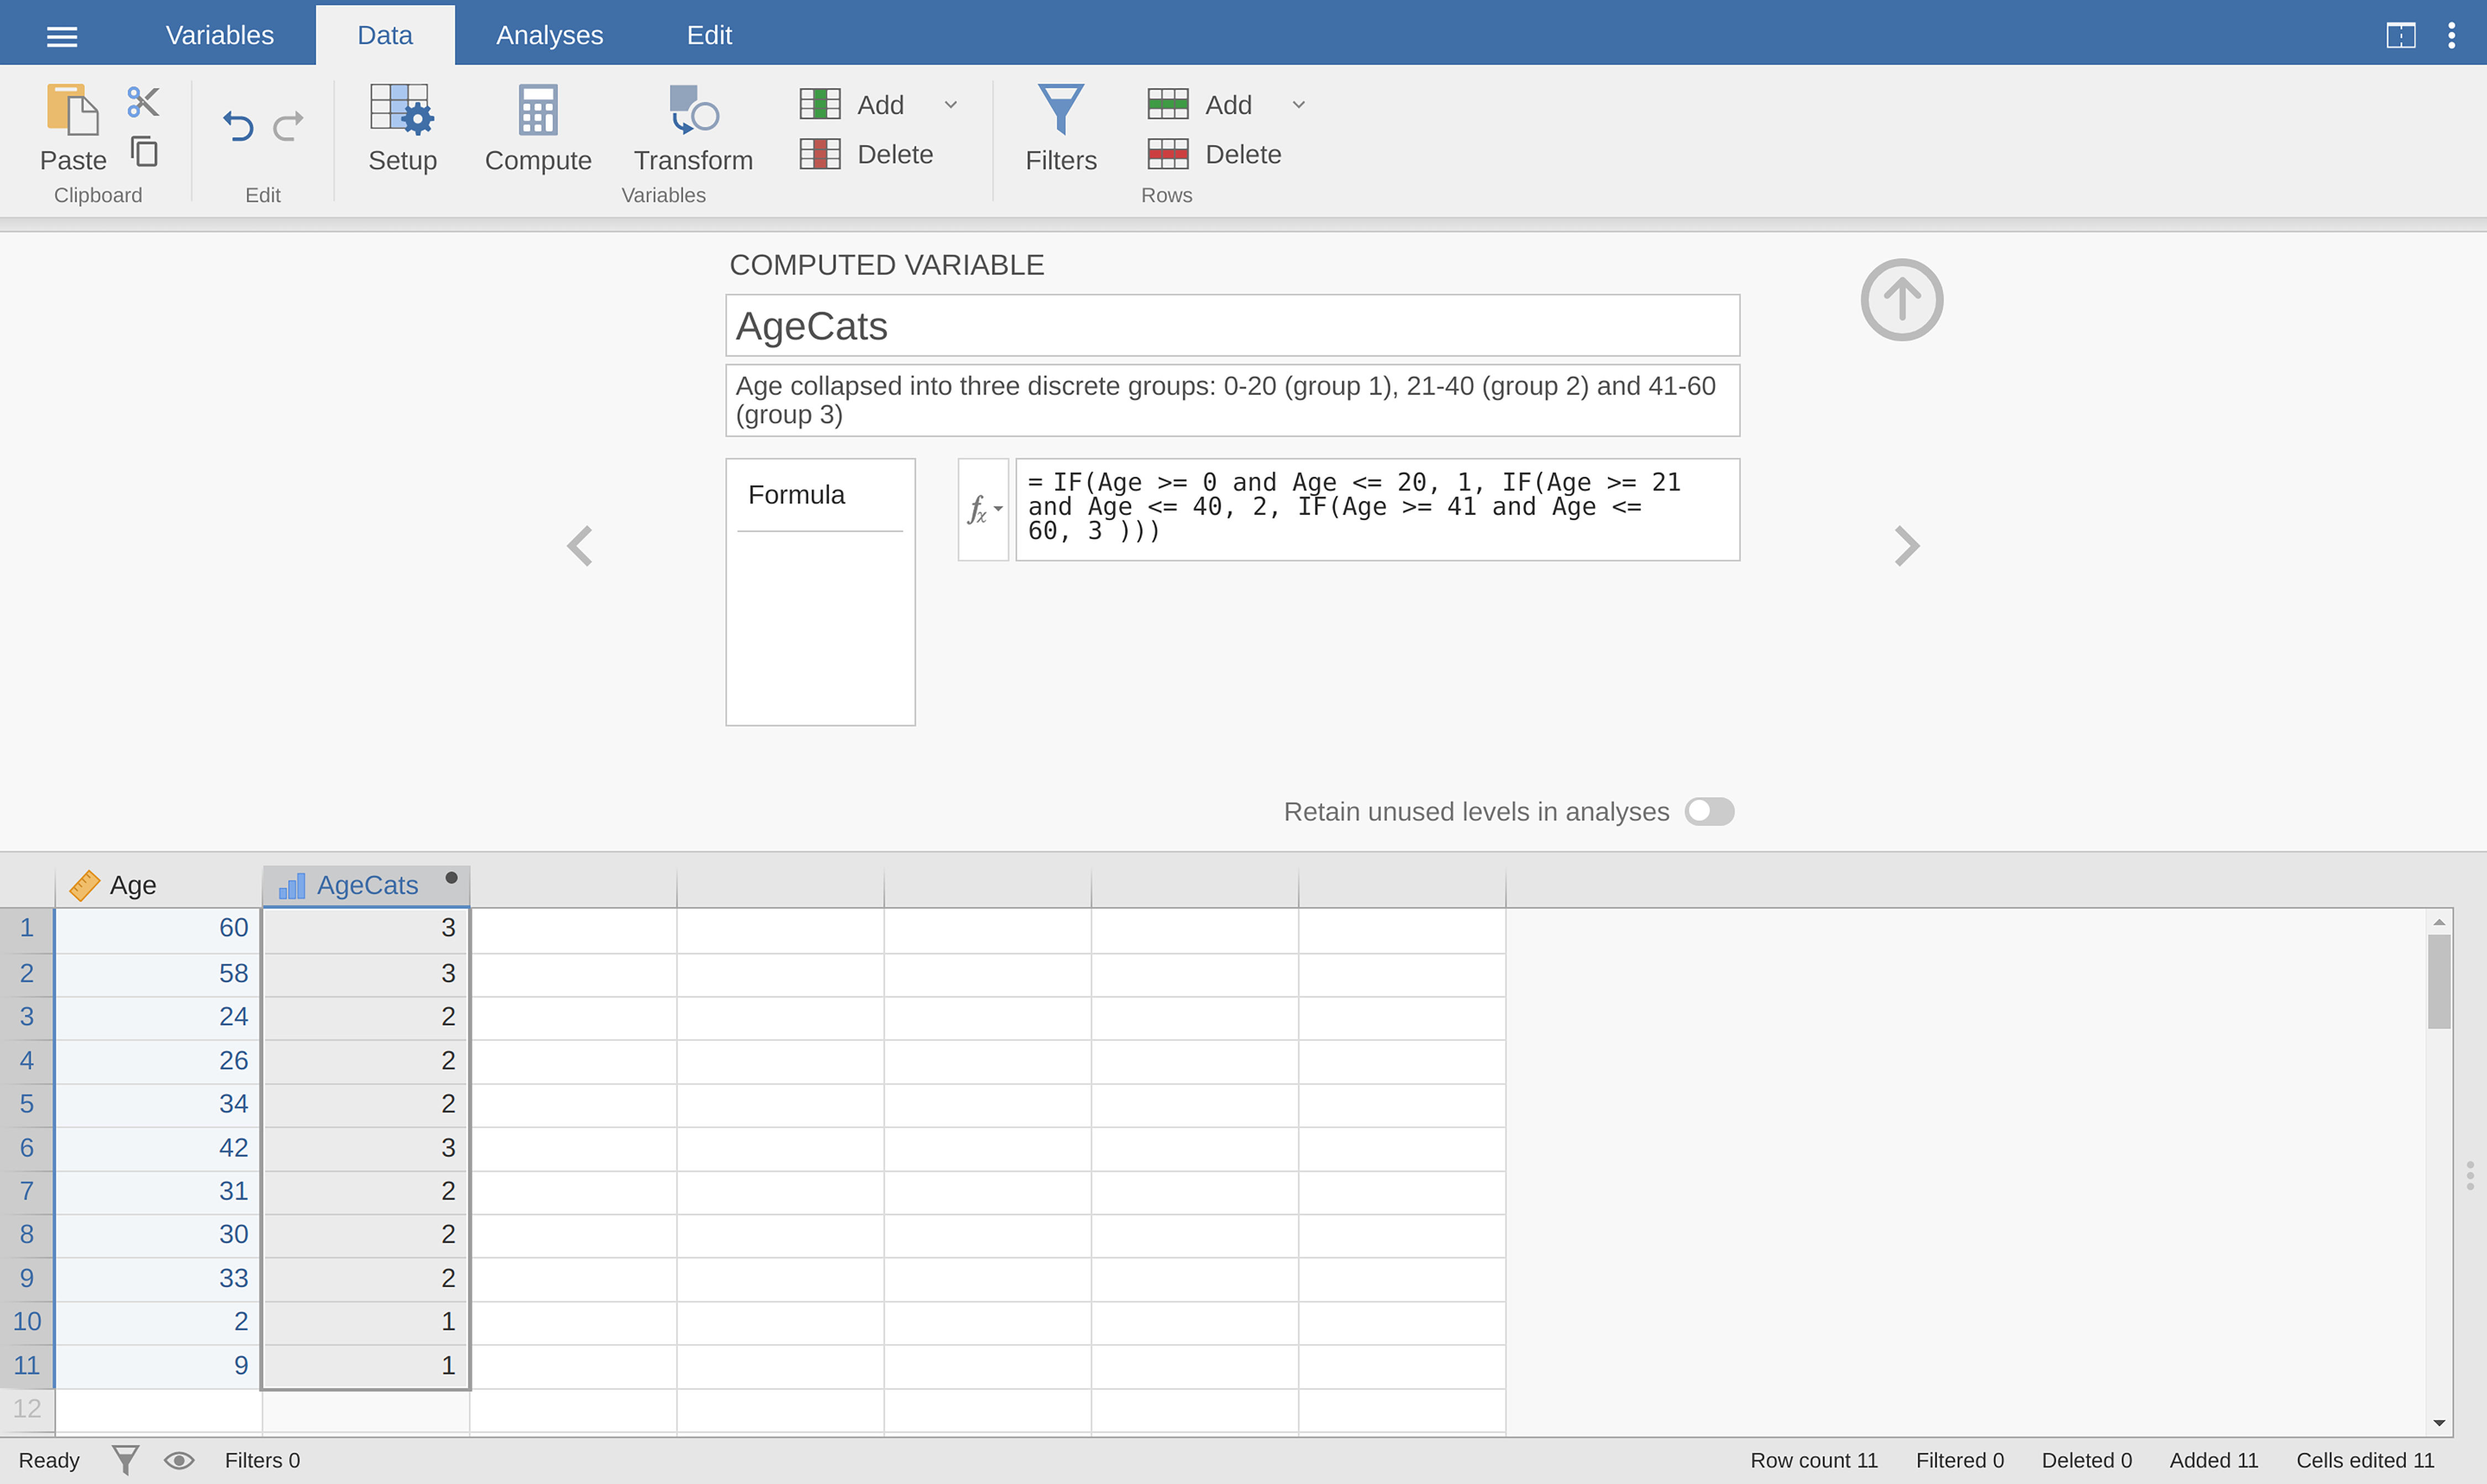Viewport: 2487px width, 1484px height.
Task: Create a new computed variable with Compute
Action: pyautogui.click(x=538, y=129)
